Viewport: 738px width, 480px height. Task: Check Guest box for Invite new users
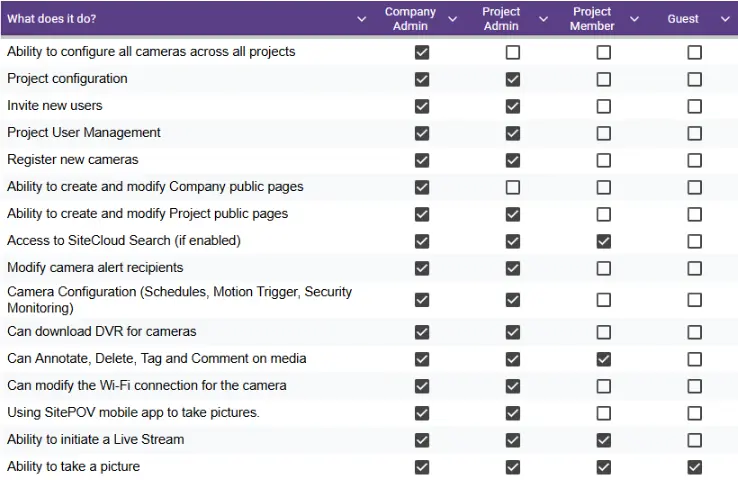[x=694, y=106]
